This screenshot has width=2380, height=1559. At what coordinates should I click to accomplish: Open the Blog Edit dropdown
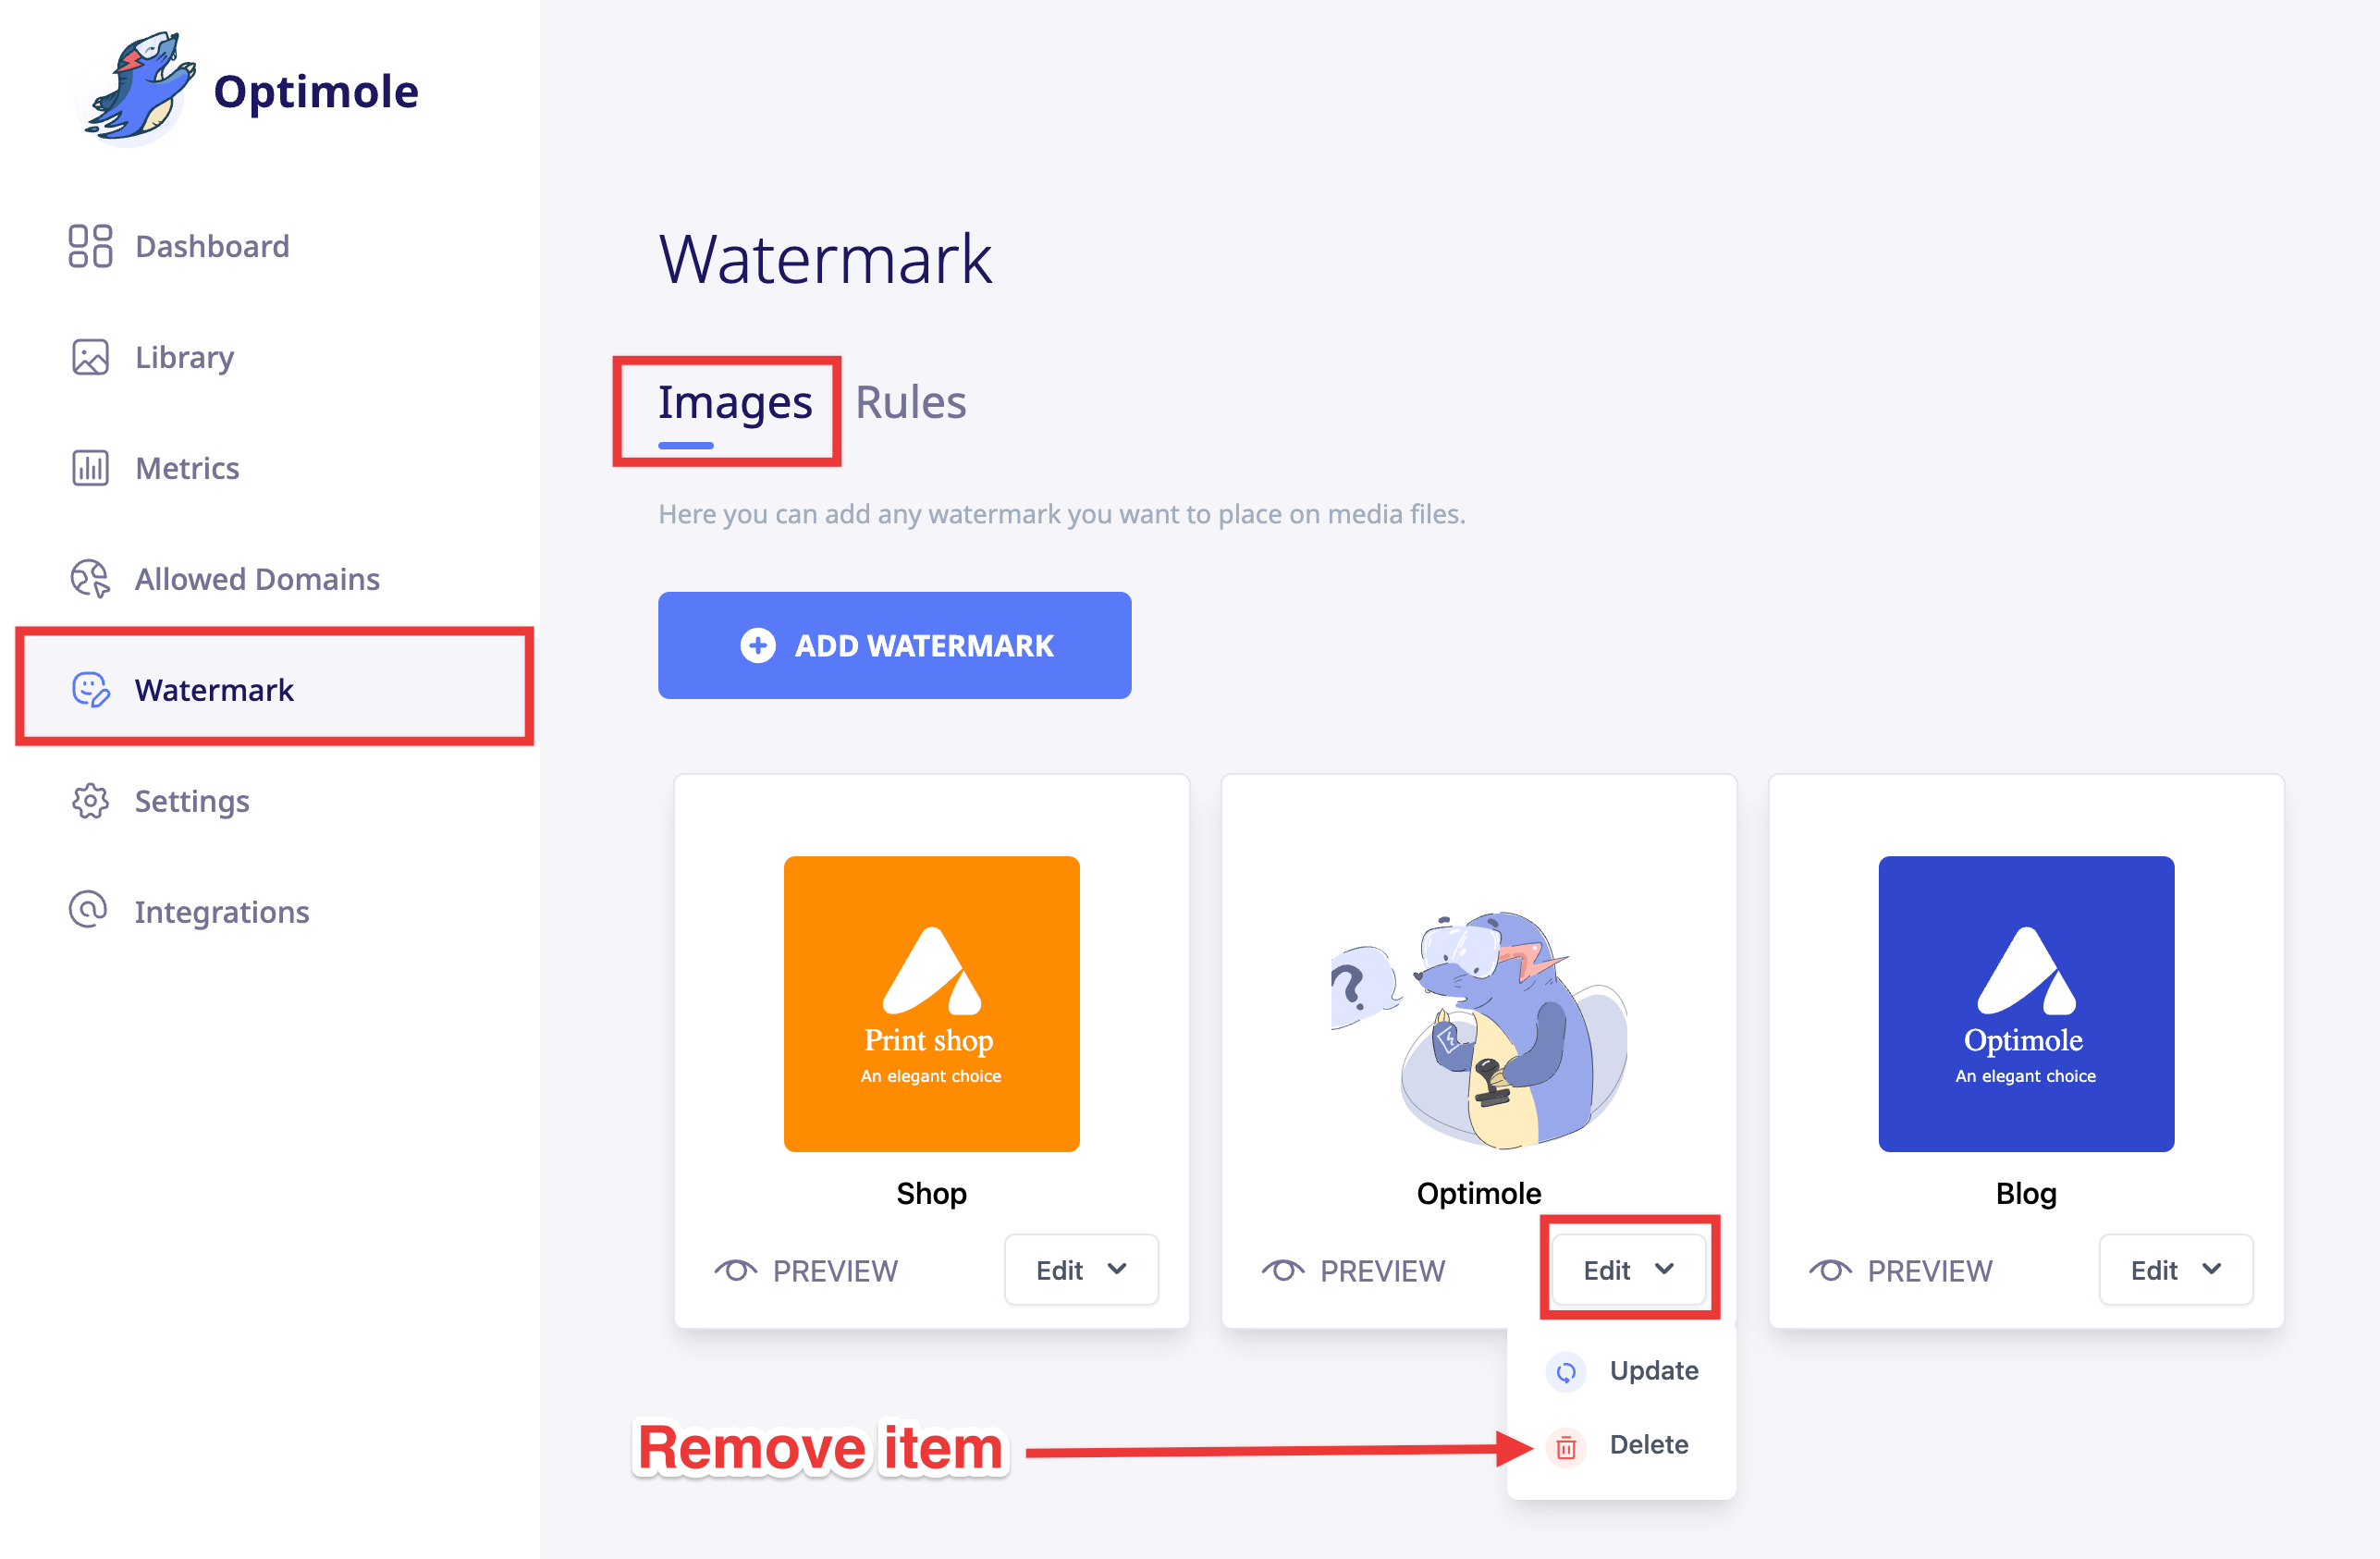(x=2175, y=1270)
